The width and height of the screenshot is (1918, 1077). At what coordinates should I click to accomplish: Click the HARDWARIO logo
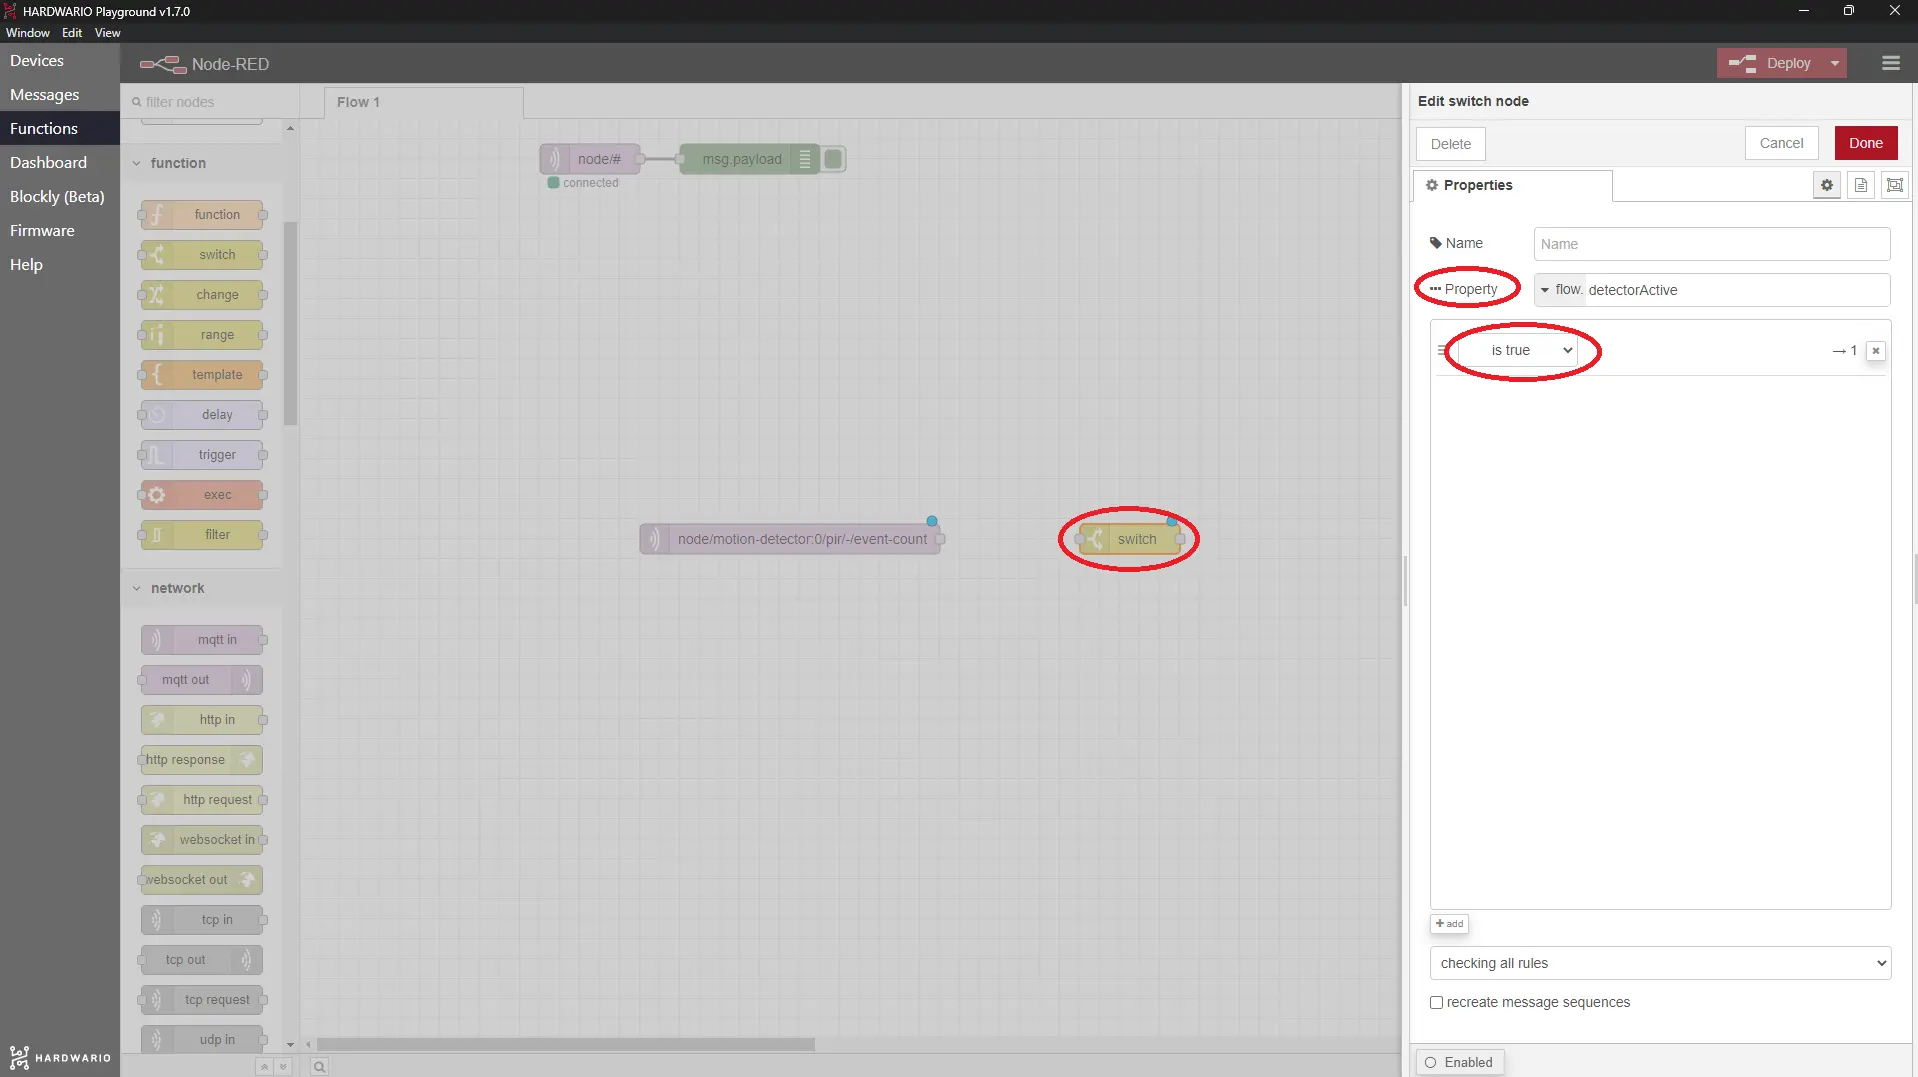pos(60,1057)
